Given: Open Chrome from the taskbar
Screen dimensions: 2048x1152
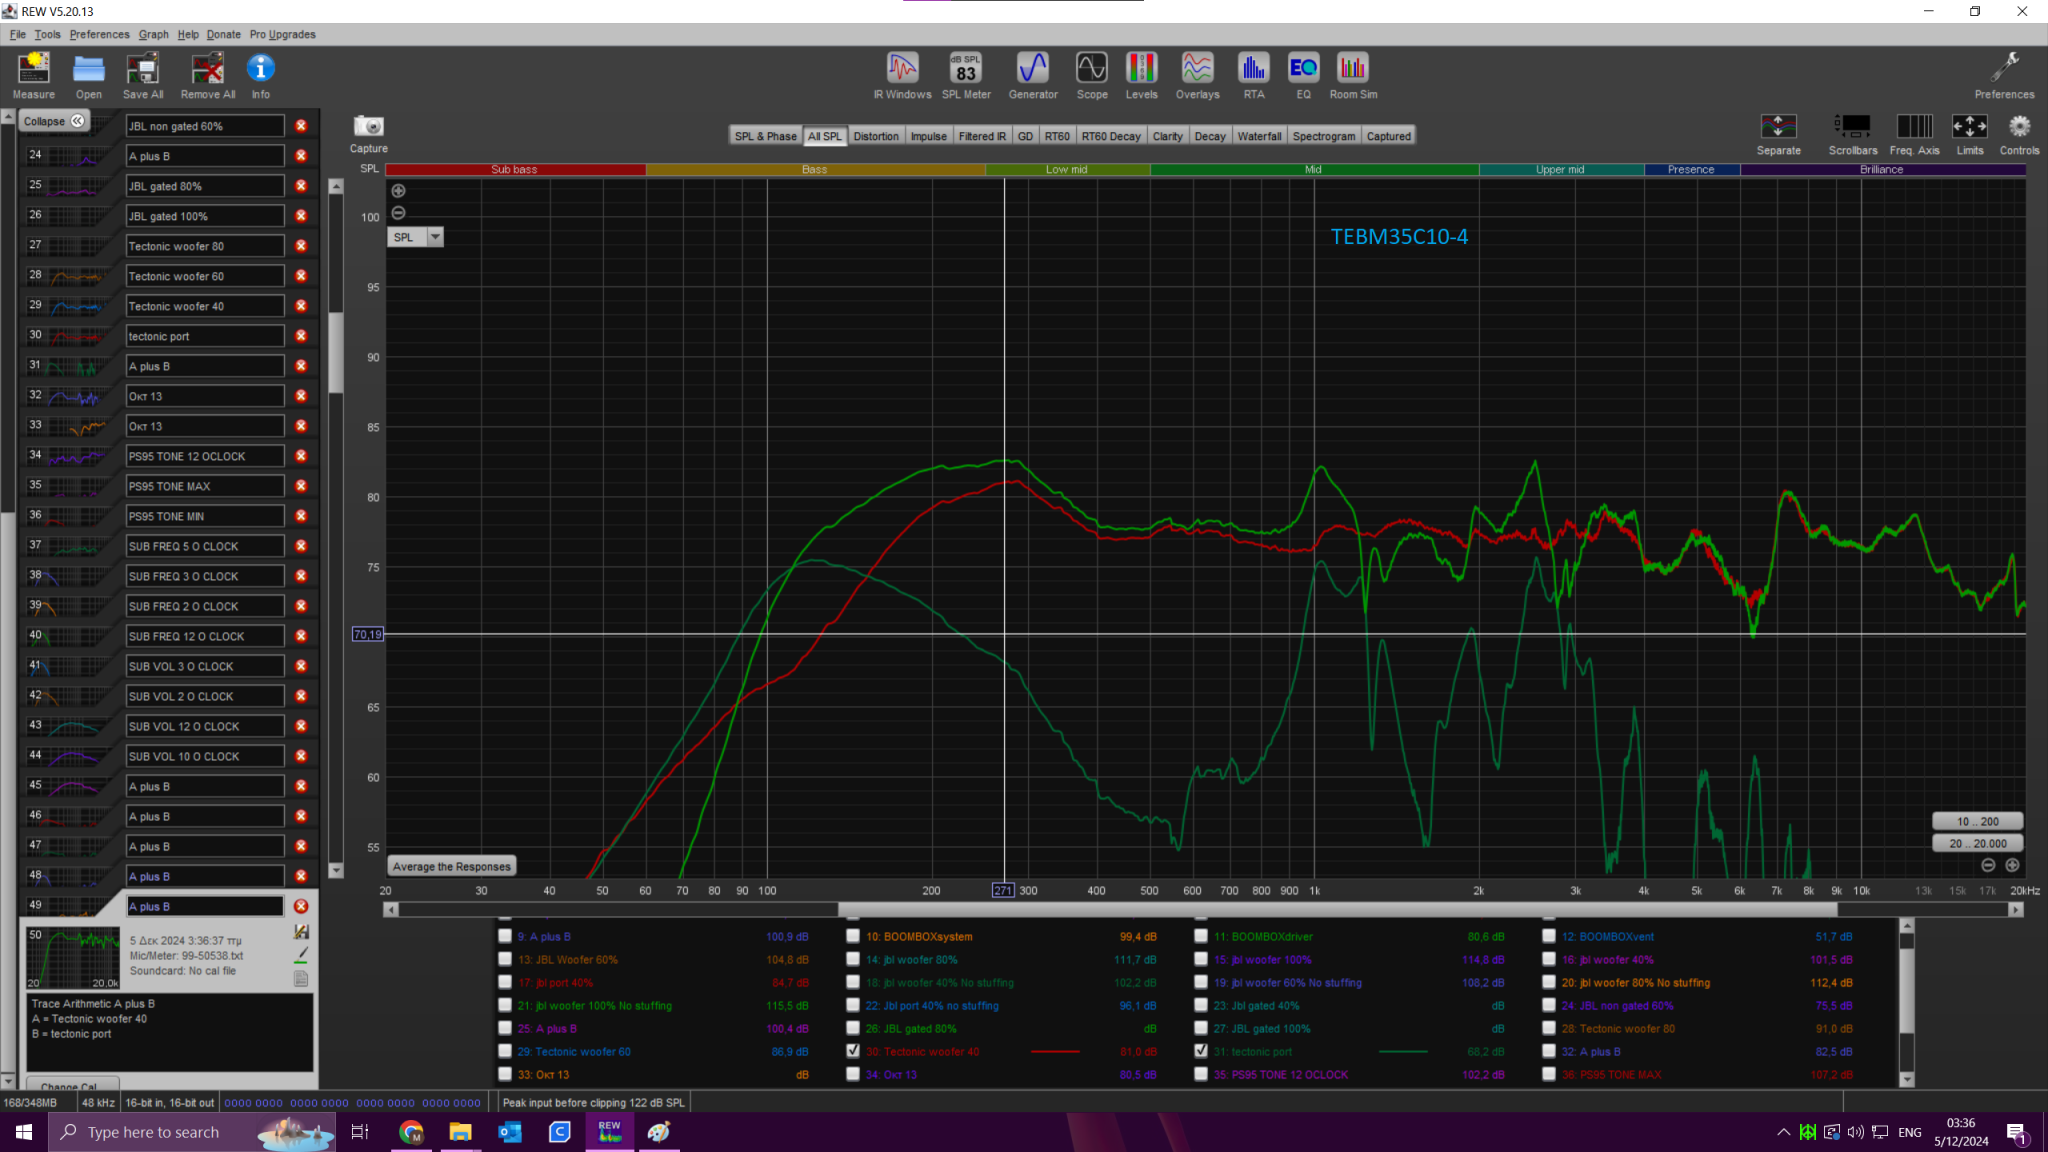Looking at the screenshot, I should click(x=411, y=1132).
